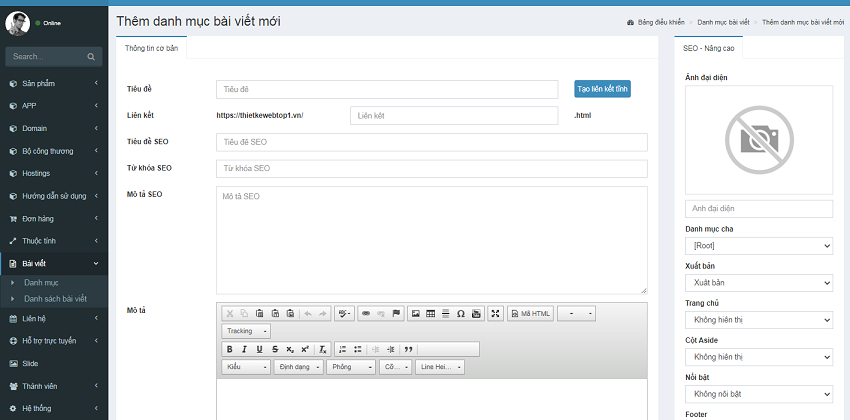Click the Ảnh đại diện placeholder thumbnail
The image size is (850, 420).
(x=758, y=139)
